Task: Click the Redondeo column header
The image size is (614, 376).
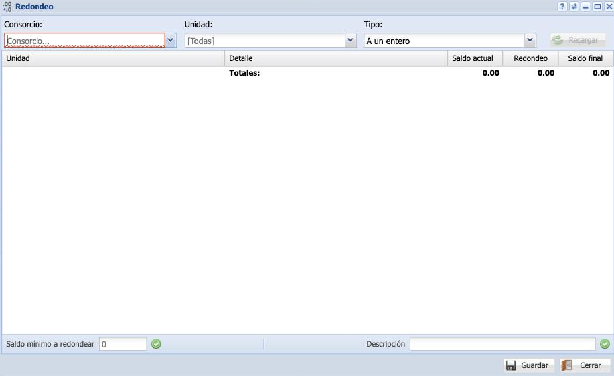Action: click(x=531, y=58)
